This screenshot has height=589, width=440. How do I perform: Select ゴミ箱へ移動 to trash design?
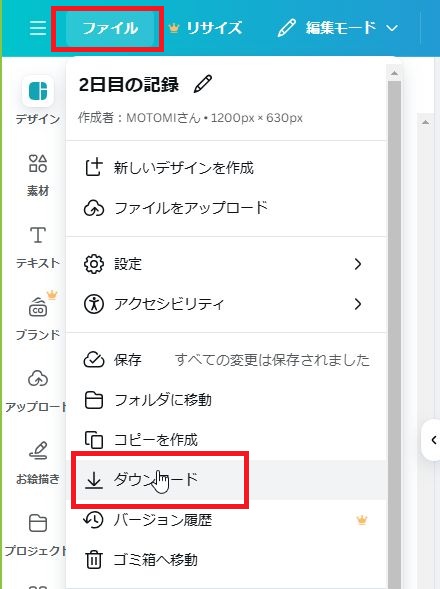pyautogui.click(x=226, y=560)
